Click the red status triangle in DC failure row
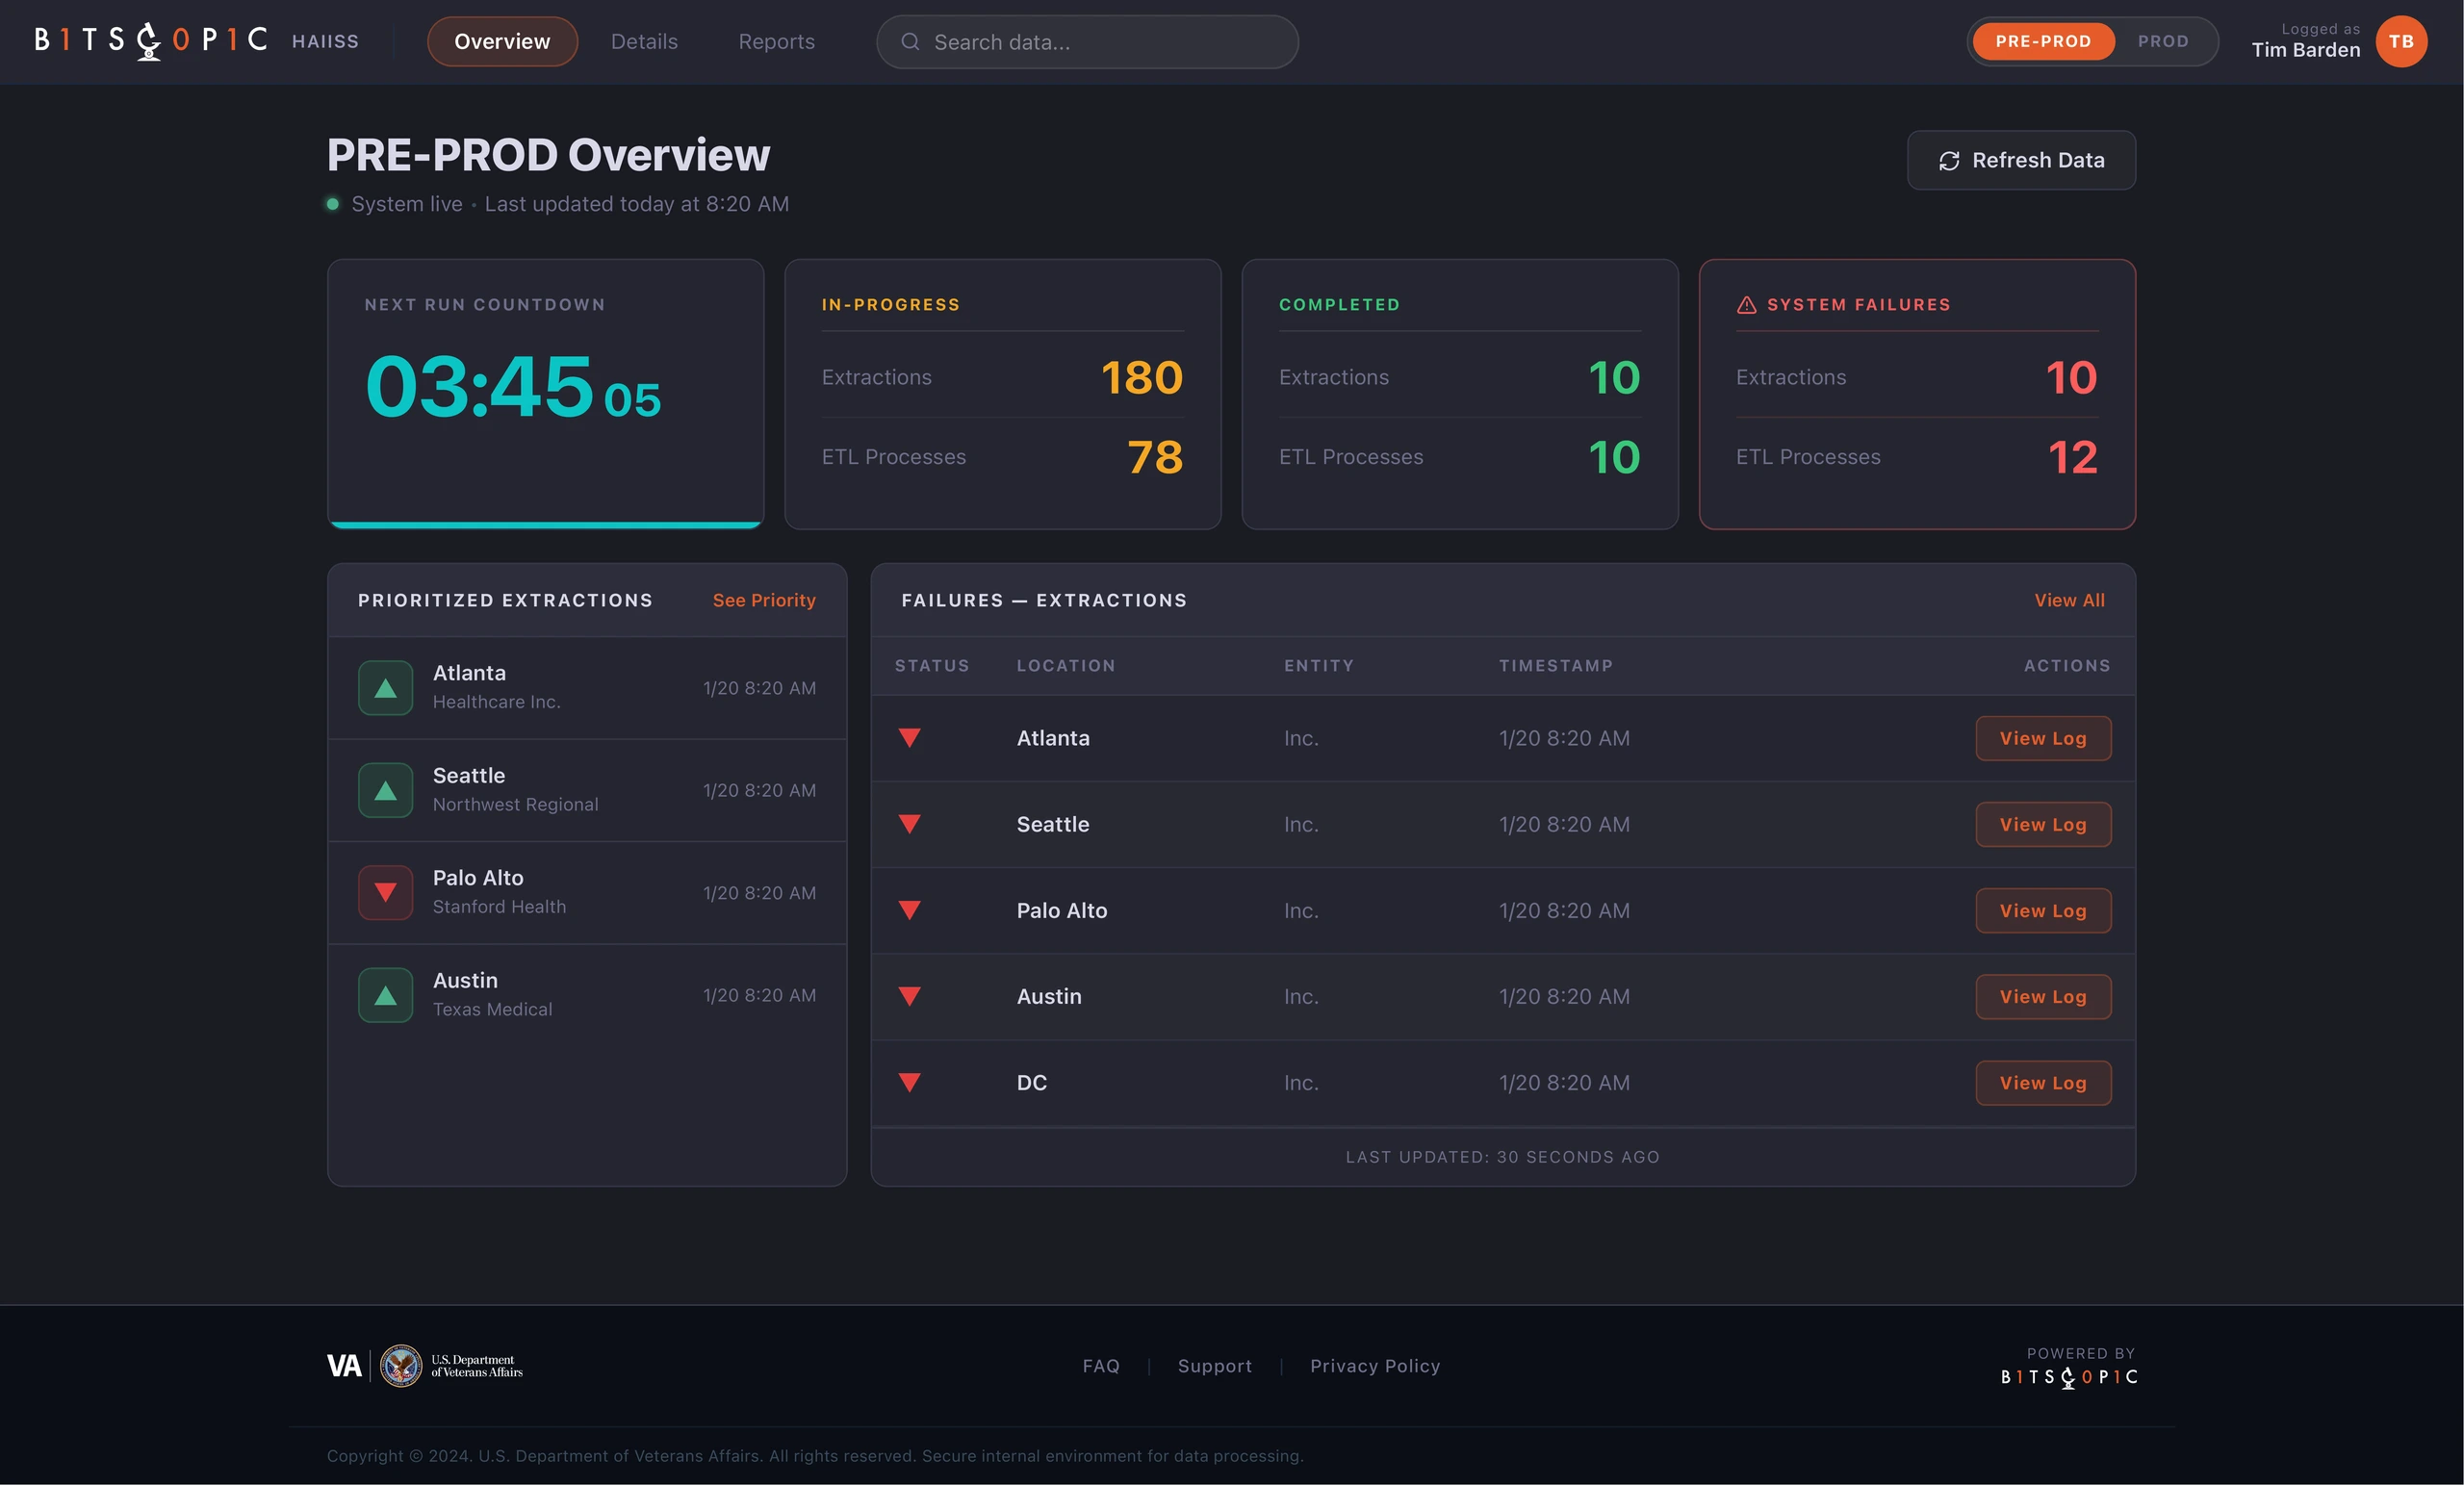 pos(909,1082)
